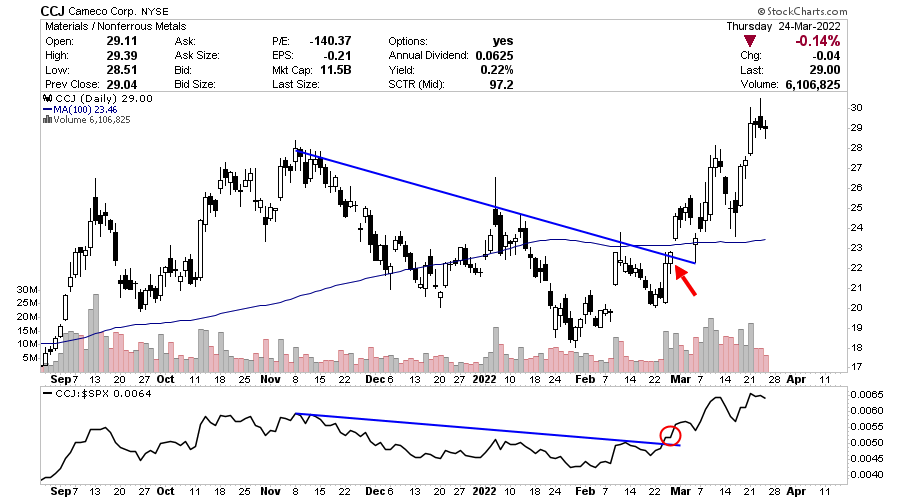Click the Last Size label

(x=296, y=84)
